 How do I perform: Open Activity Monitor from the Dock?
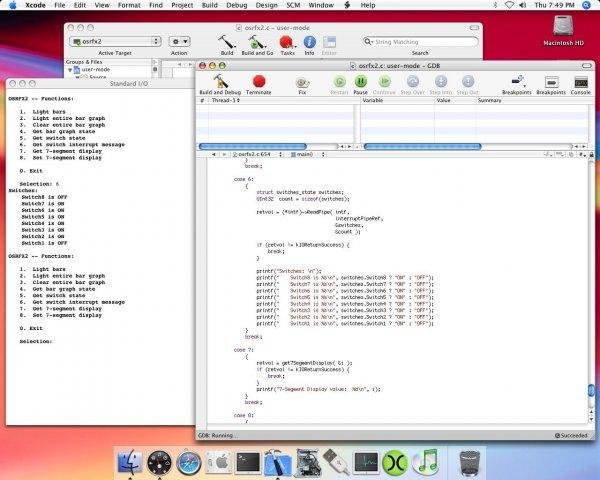[366, 462]
